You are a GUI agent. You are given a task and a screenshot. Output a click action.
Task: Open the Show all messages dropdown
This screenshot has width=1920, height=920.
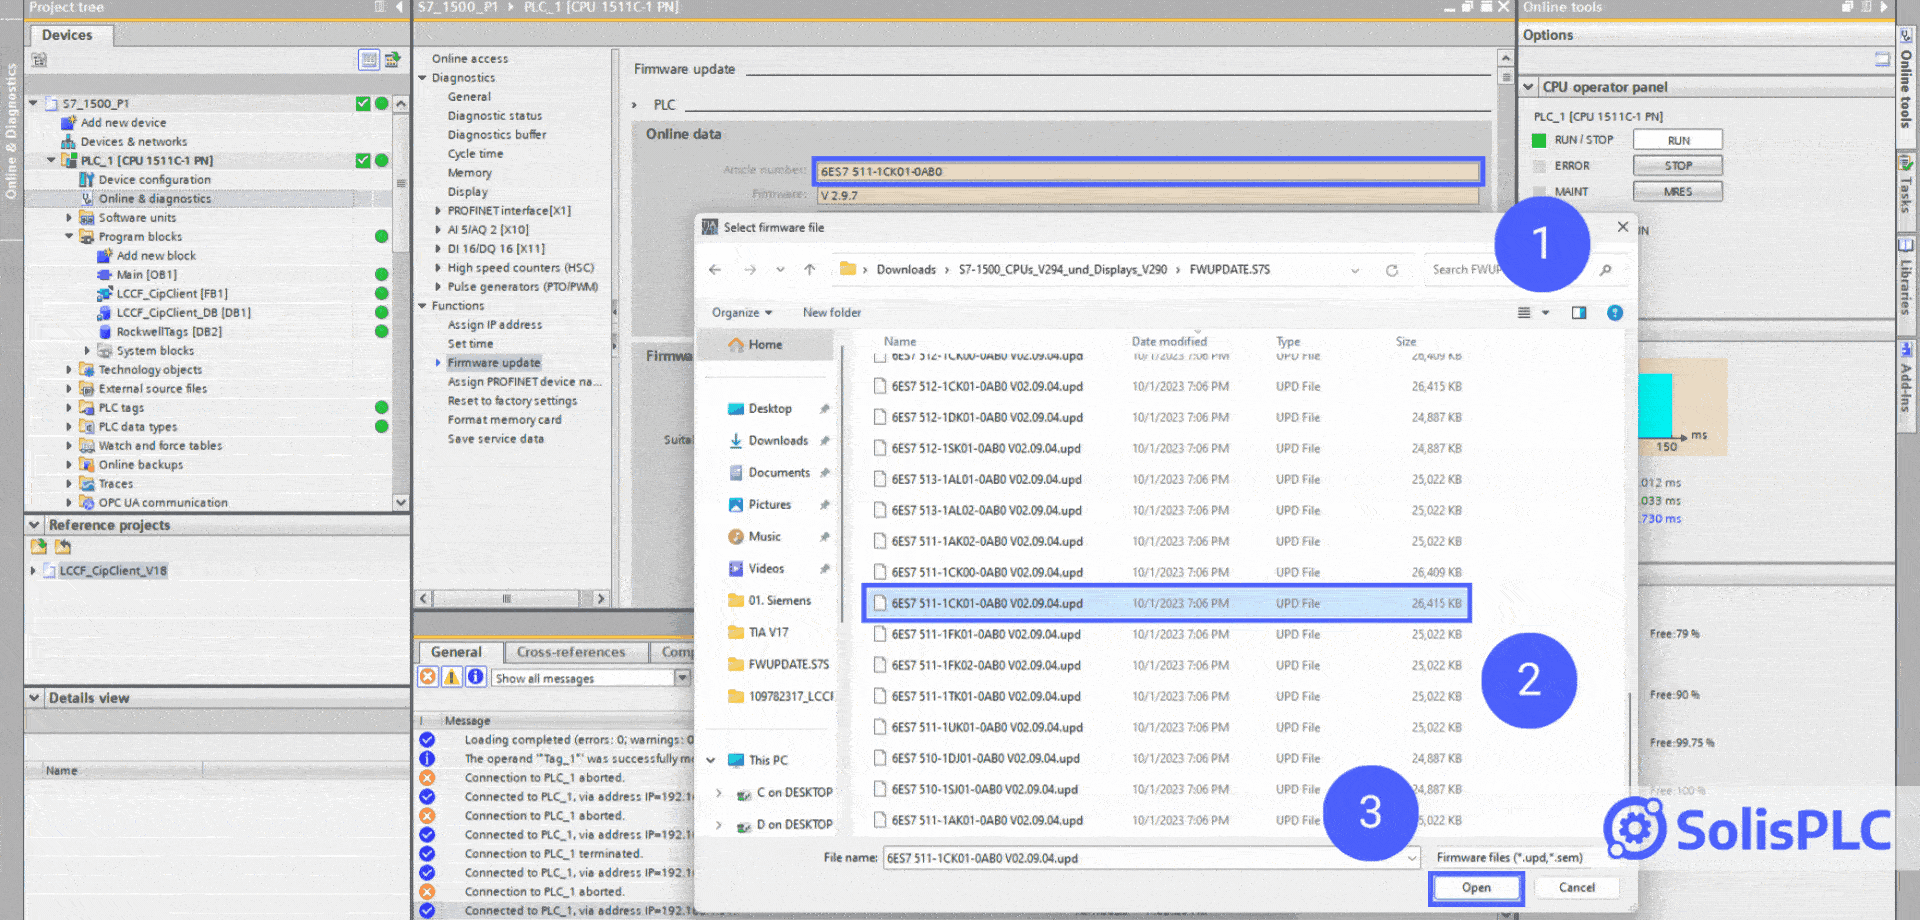tap(682, 677)
